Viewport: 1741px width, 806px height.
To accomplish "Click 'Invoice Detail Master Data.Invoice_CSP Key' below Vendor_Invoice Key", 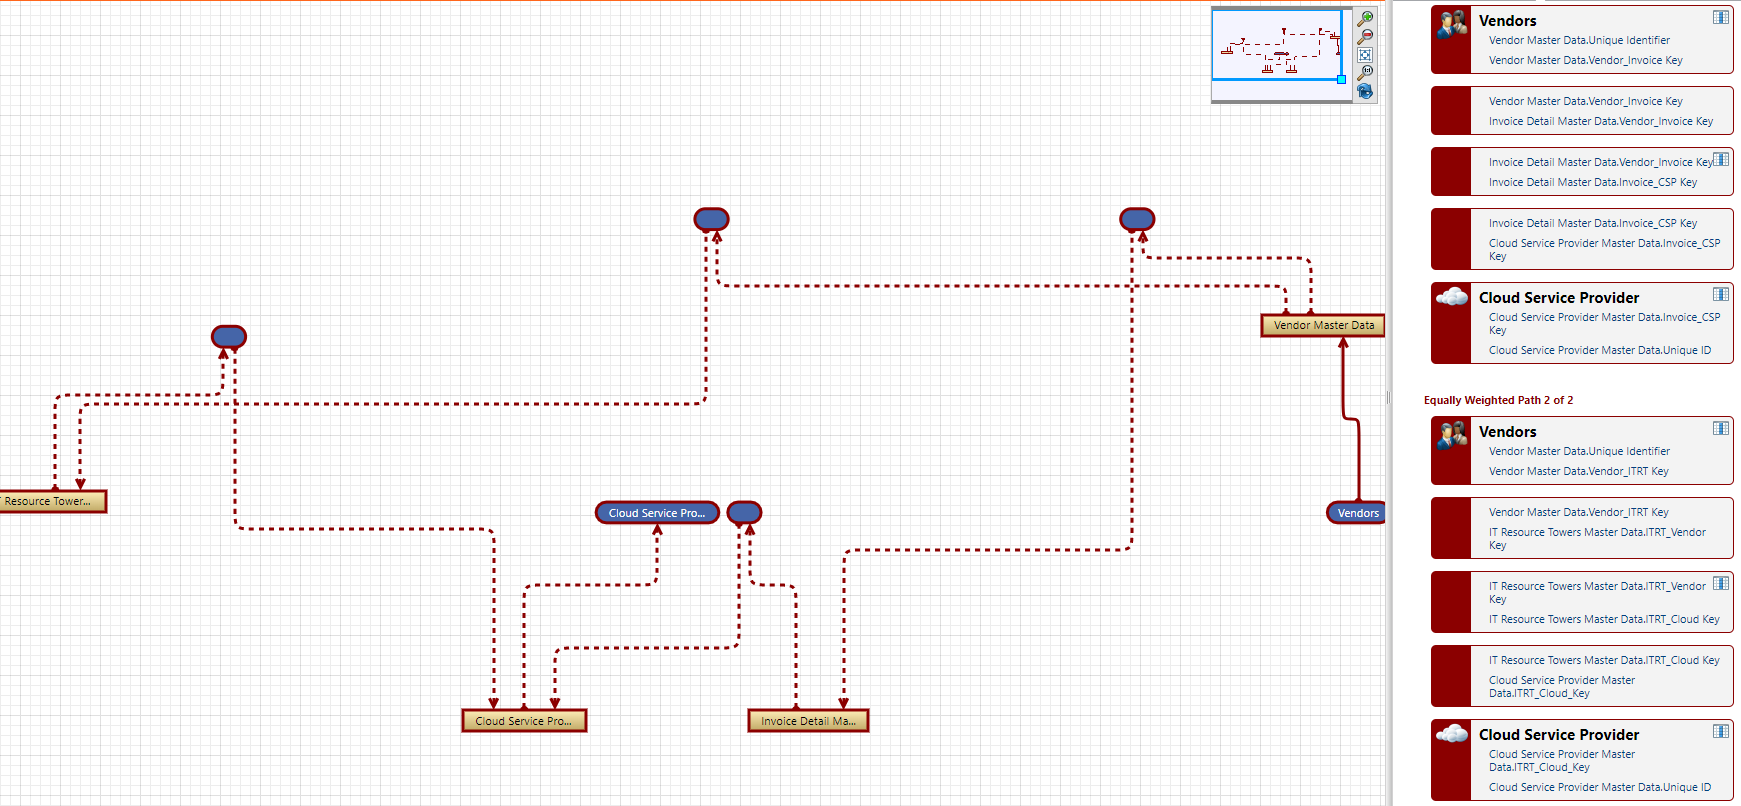I will (x=1592, y=183).
